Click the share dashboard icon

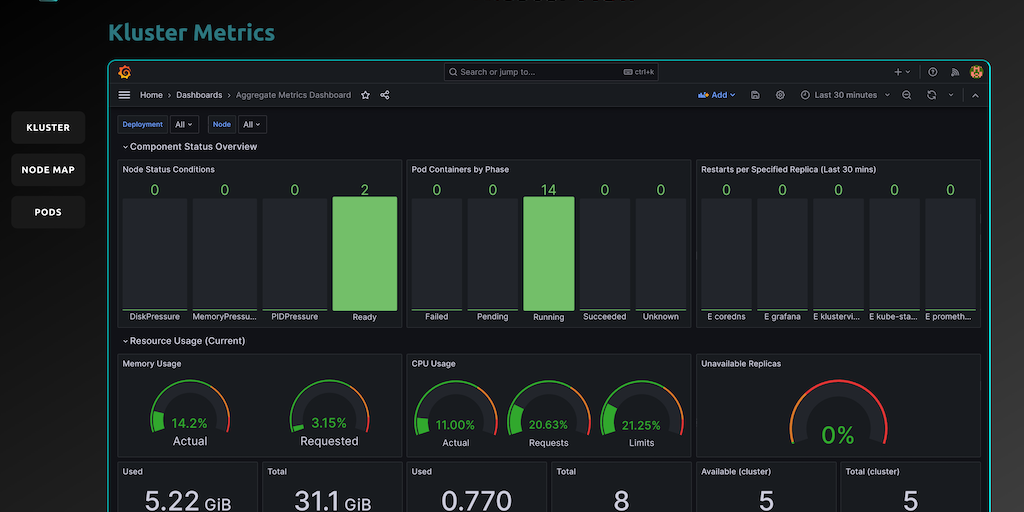(385, 95)
